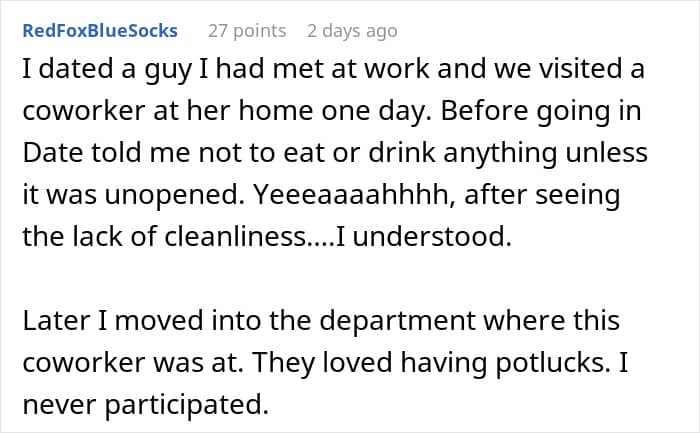700x433 pixels.
Task: Click the '2 days ago' timestamp
Action: [x=352, y=31]
